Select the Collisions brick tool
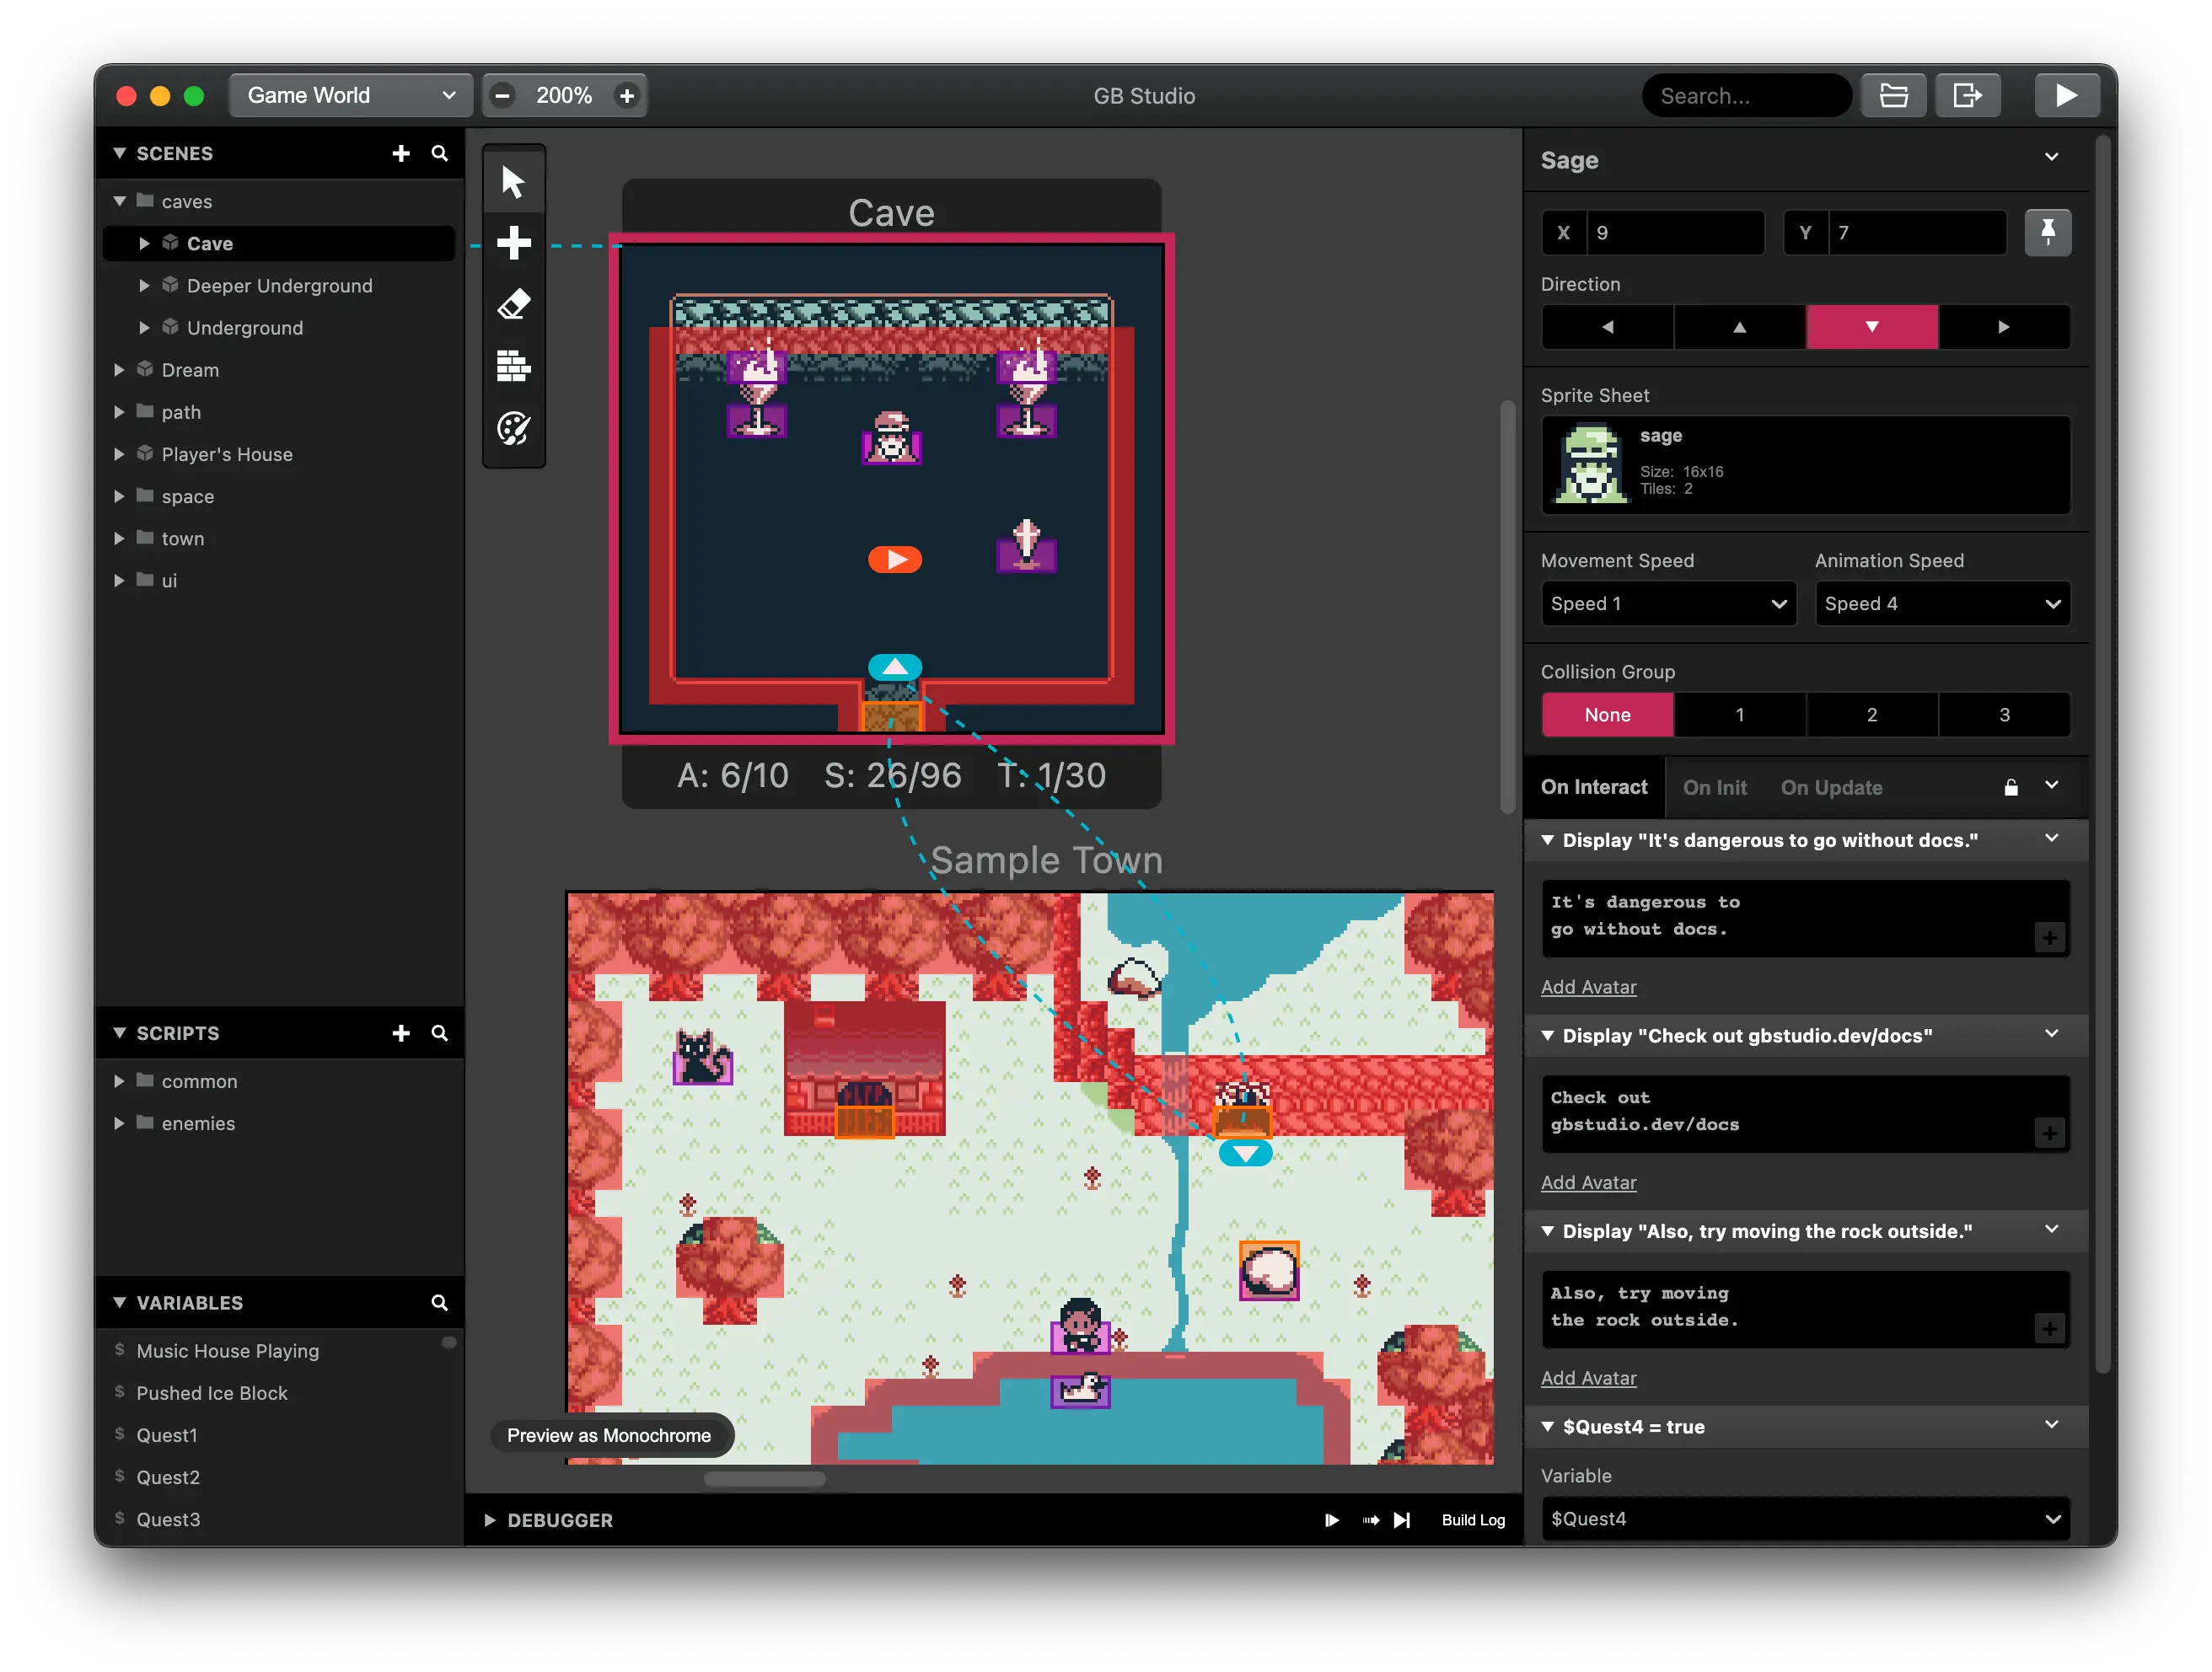This screenshot has width=2212, height=1672. [x=513, y=366]
